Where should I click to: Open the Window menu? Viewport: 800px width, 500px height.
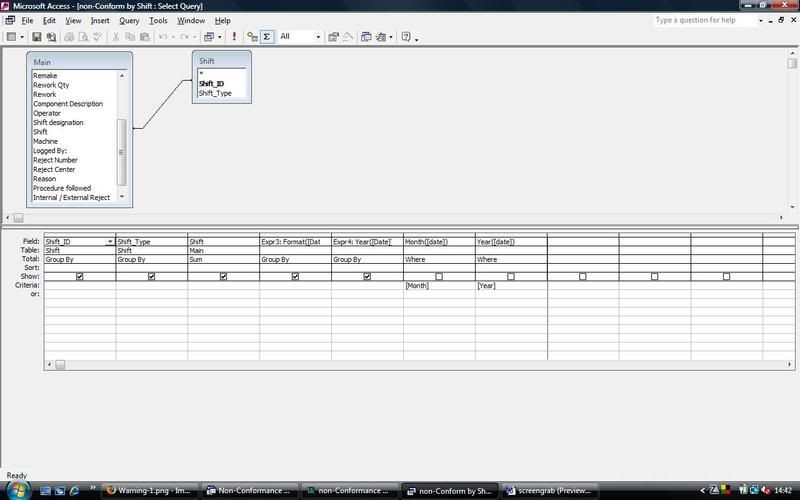point(191,20)
